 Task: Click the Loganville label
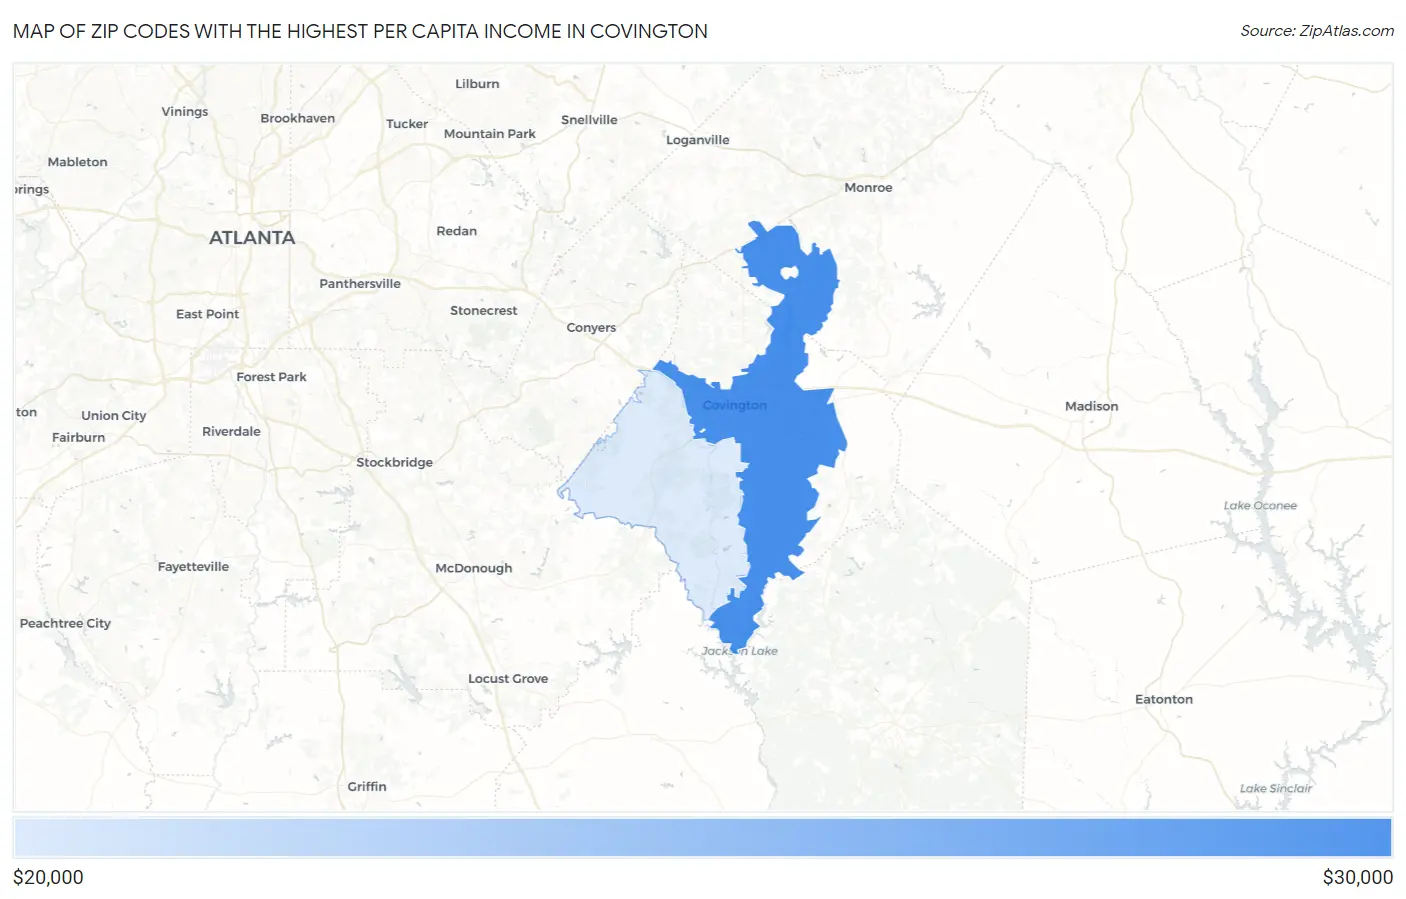[x=698, y=140]
